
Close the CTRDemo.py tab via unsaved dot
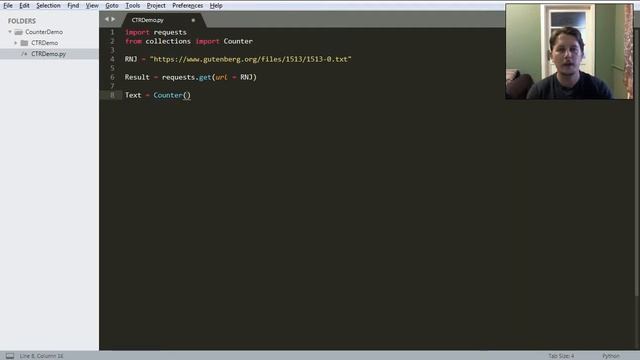coord(193,20)
